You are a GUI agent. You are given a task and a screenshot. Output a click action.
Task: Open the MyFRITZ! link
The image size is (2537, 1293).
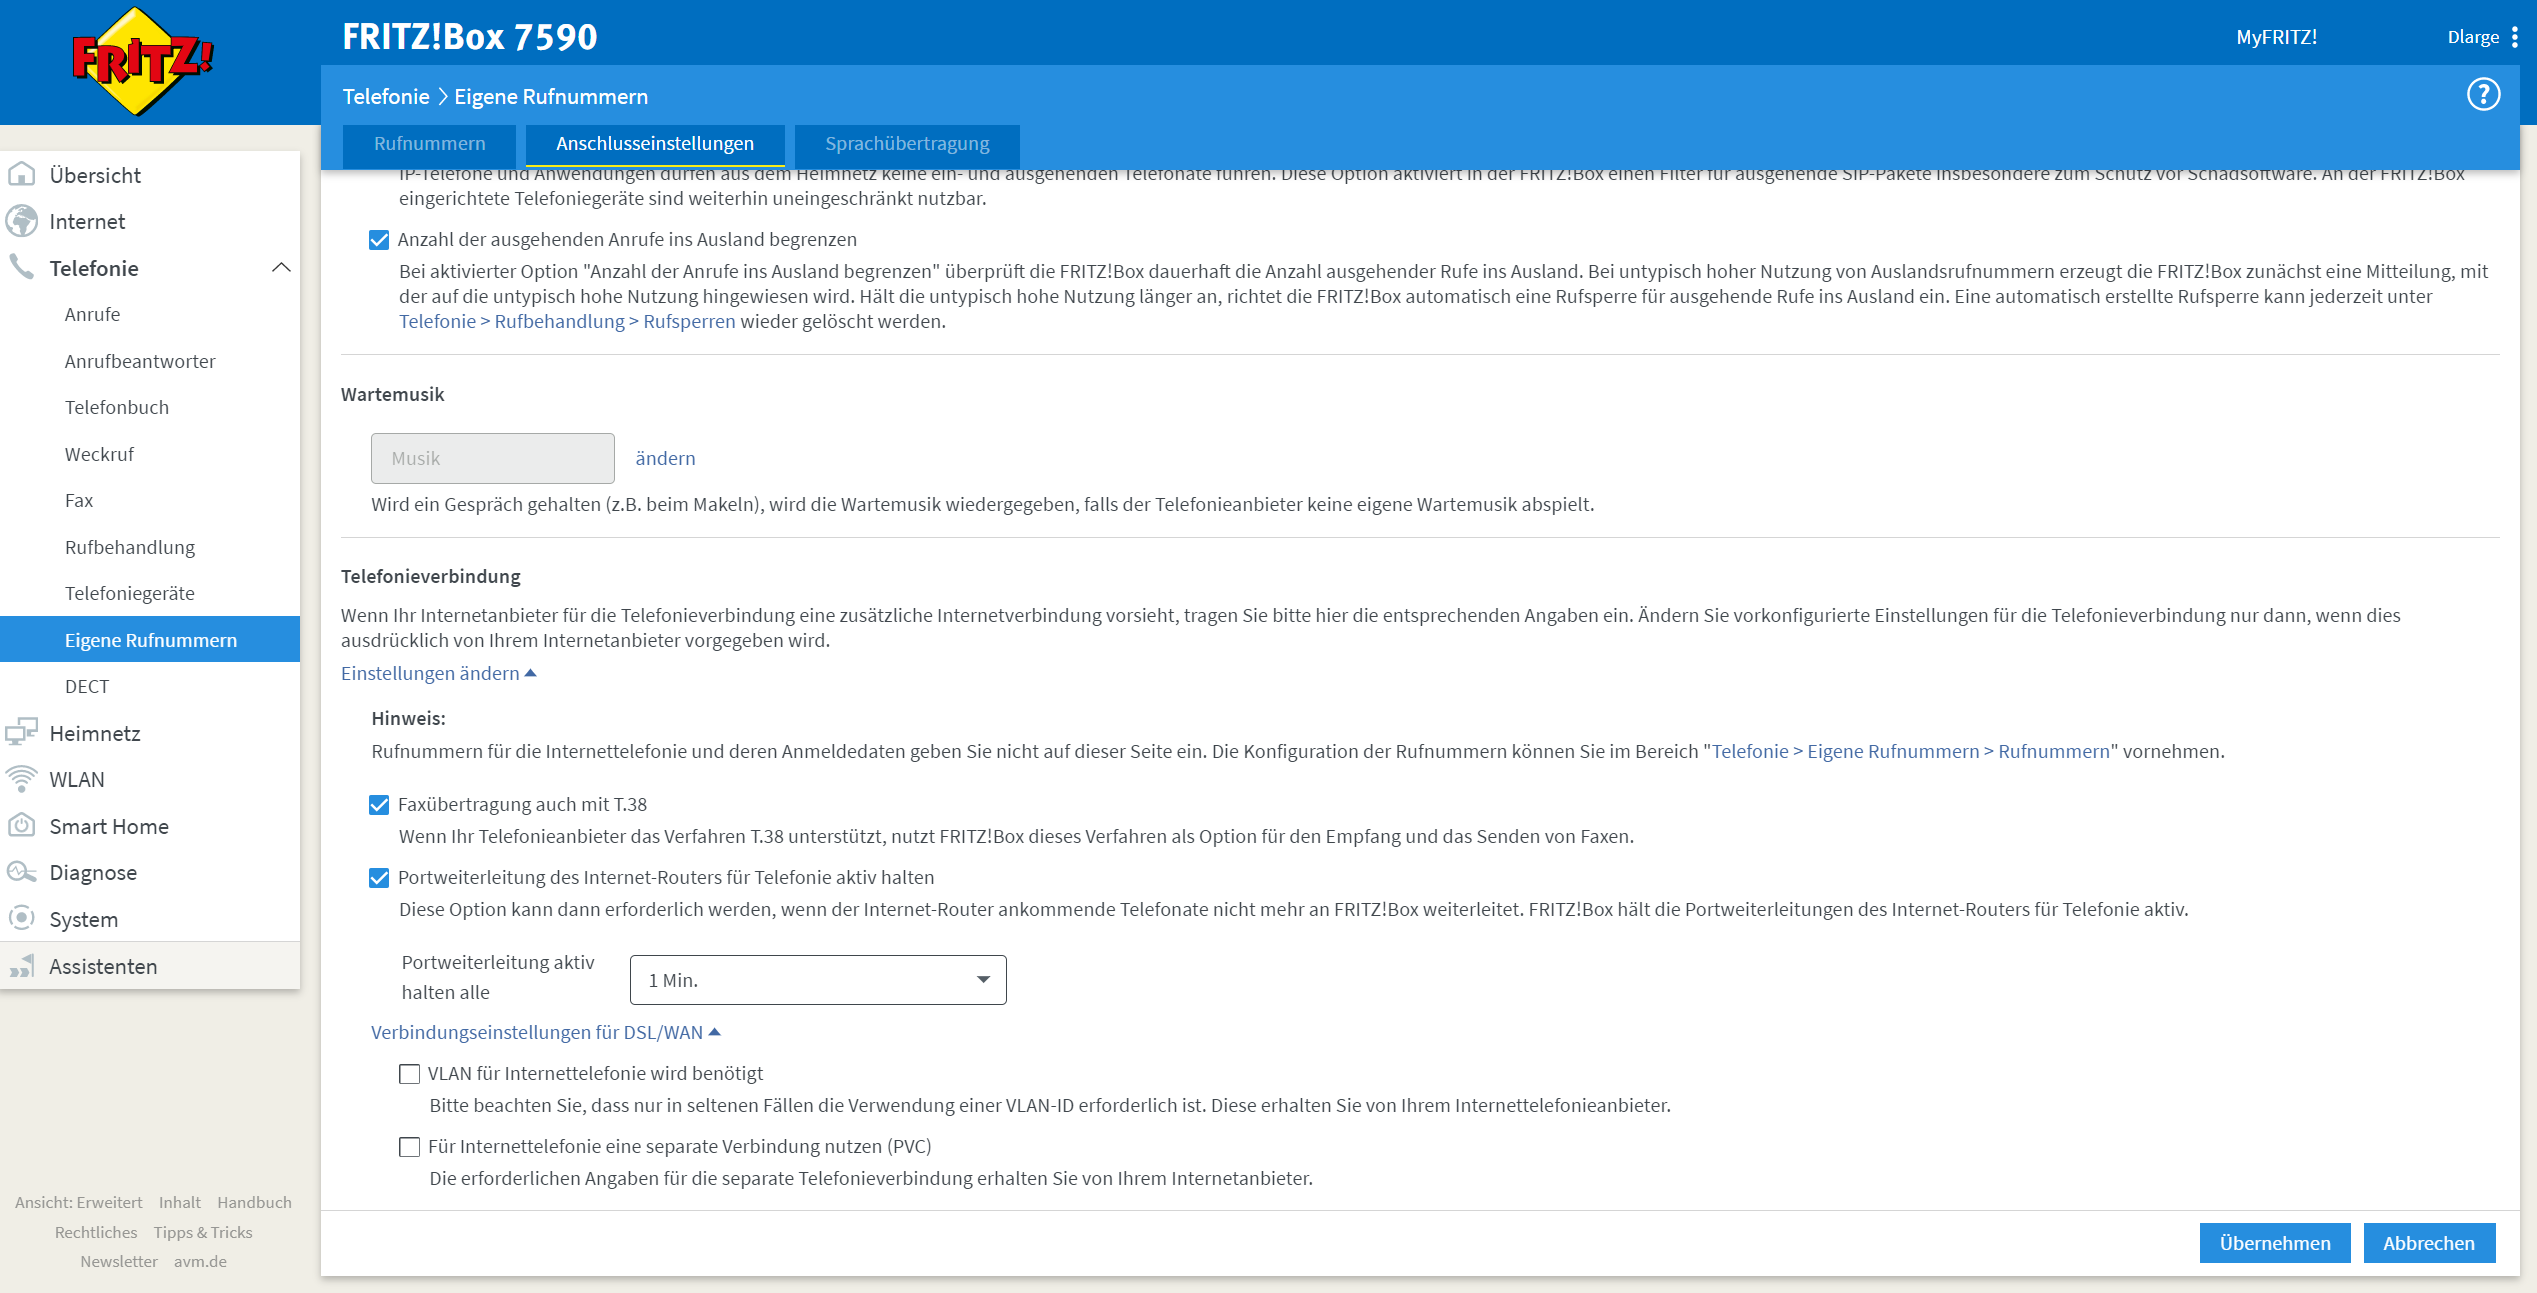click(x=2277, y=37)
